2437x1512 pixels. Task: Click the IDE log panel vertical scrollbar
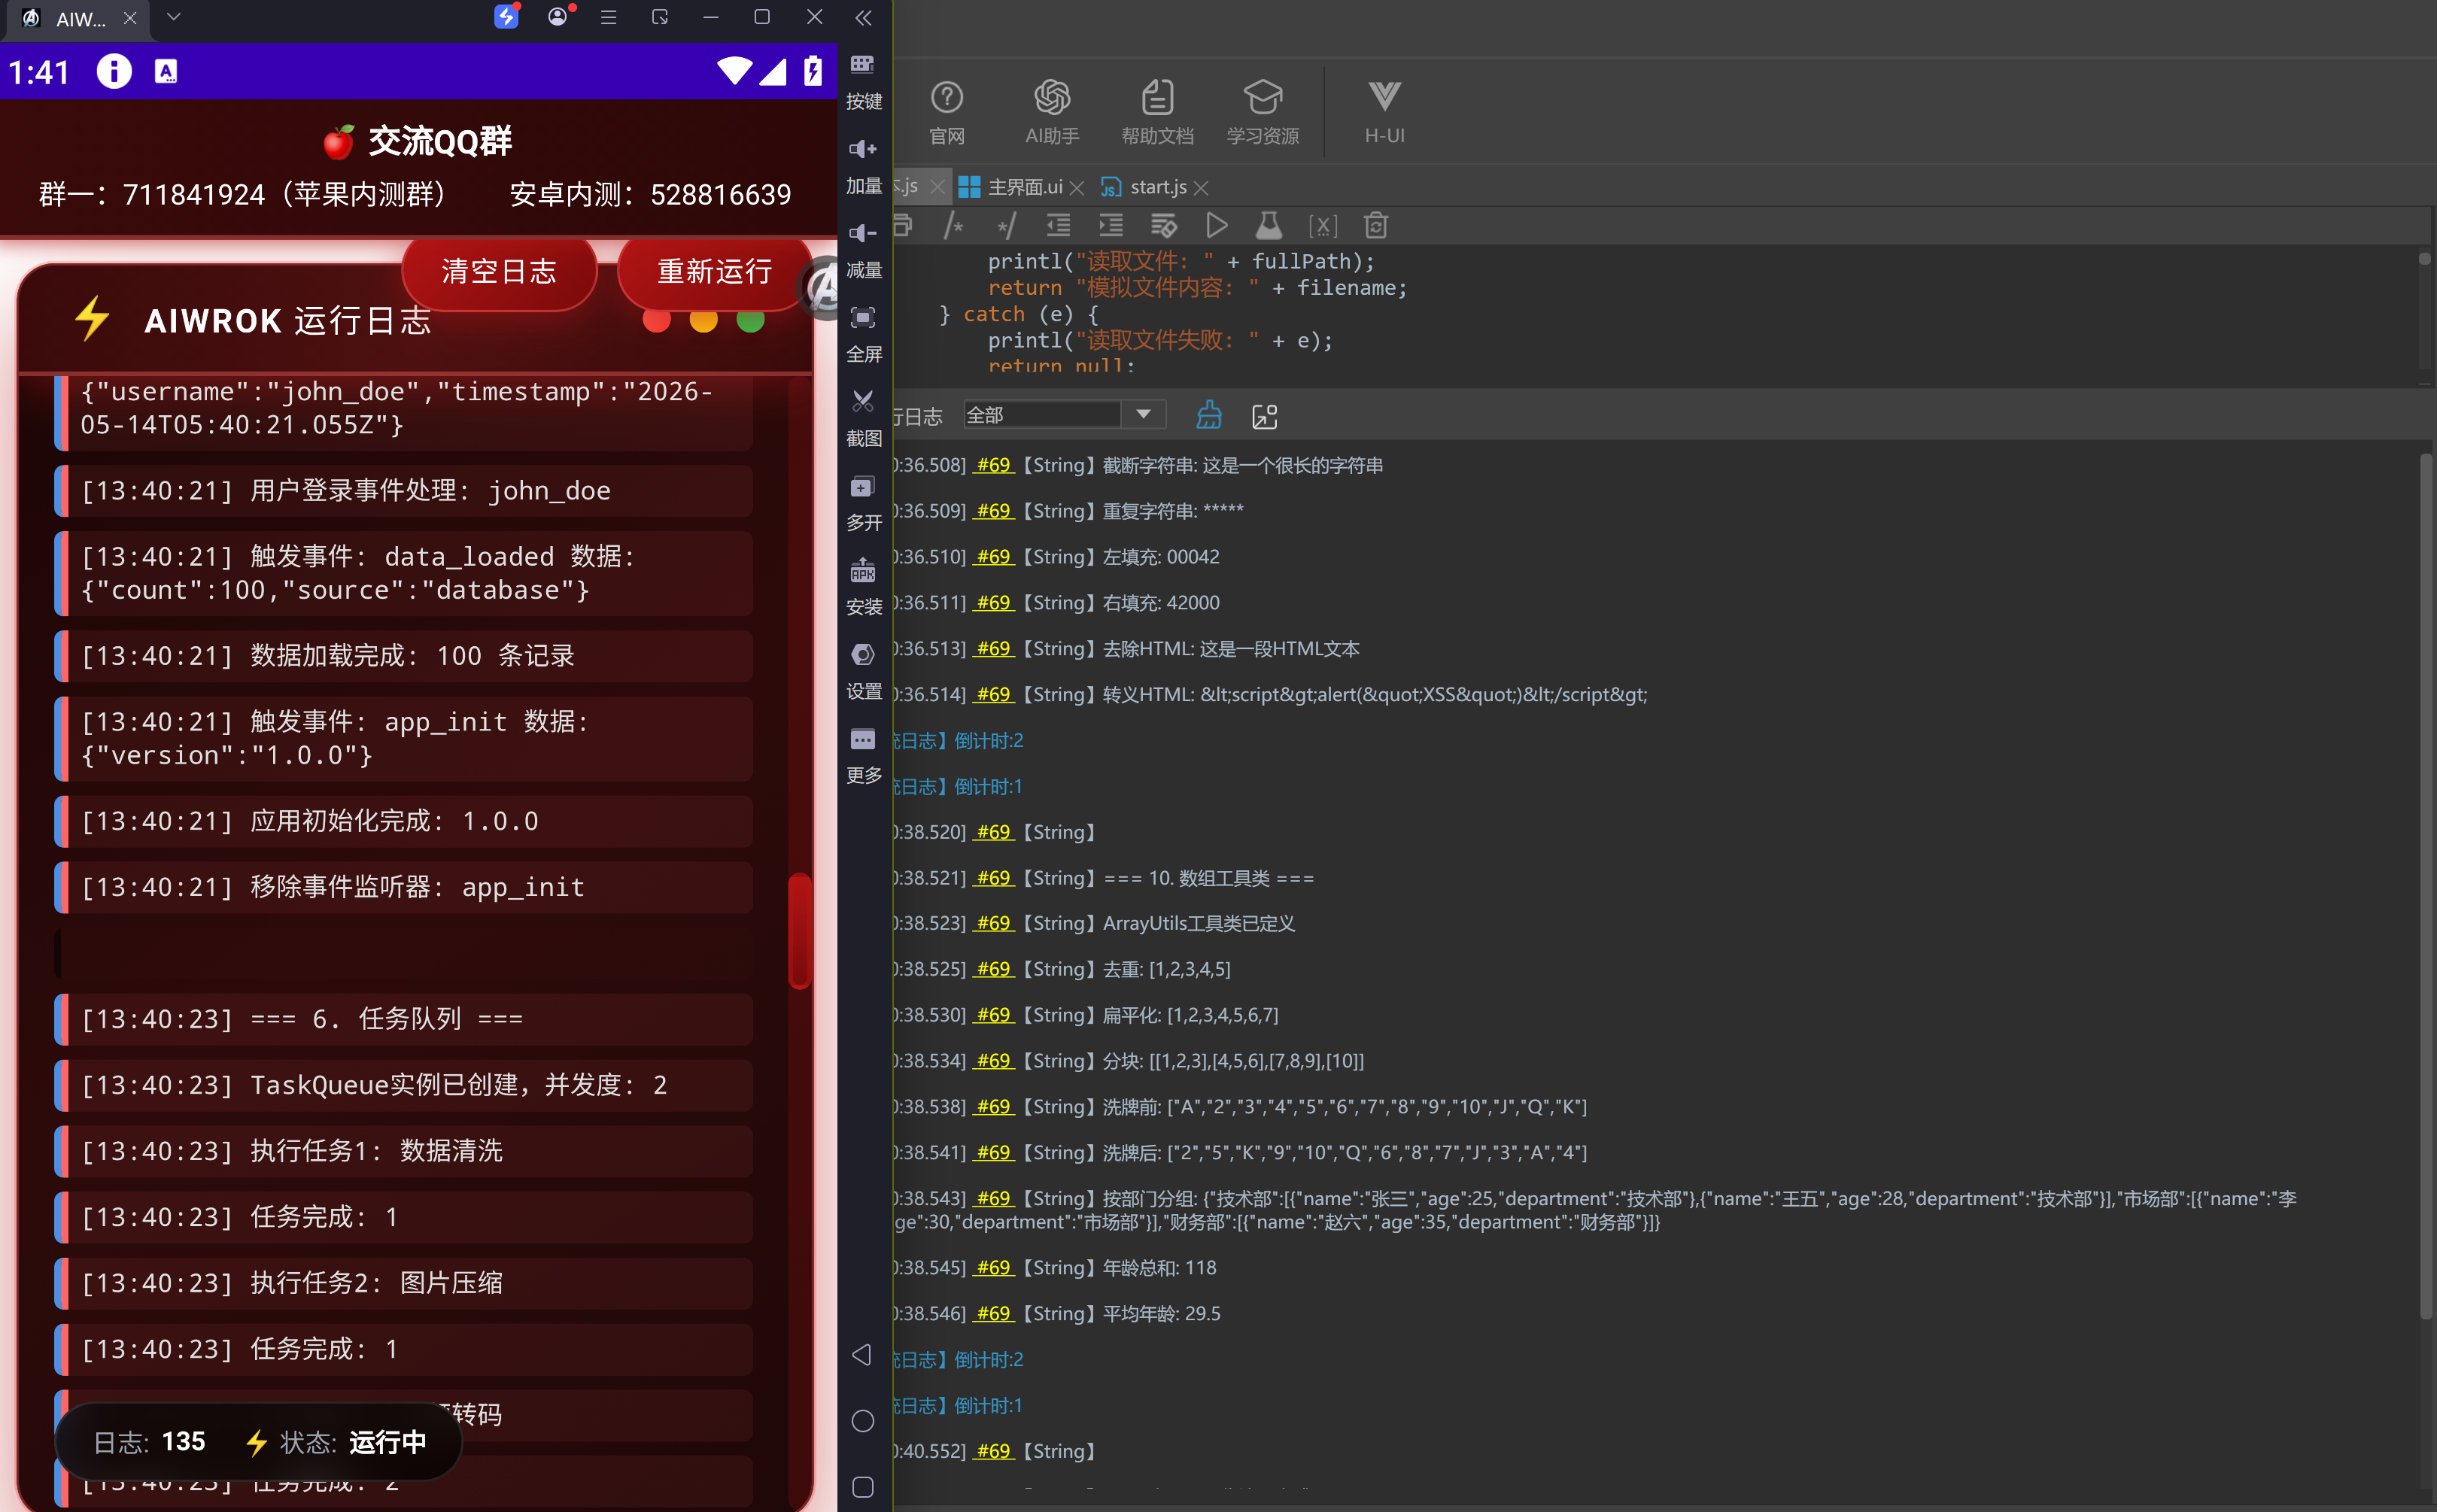coord(2425,885)
